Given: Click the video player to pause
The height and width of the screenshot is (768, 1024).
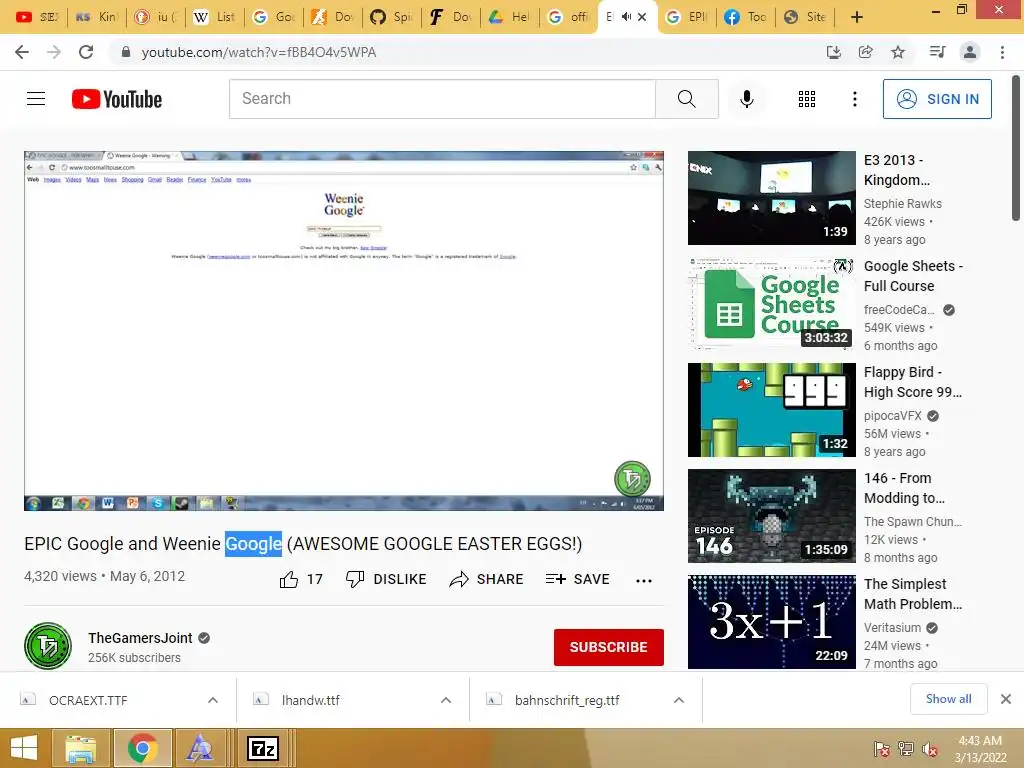Looking at the screenshot, I should click(344, 330).
